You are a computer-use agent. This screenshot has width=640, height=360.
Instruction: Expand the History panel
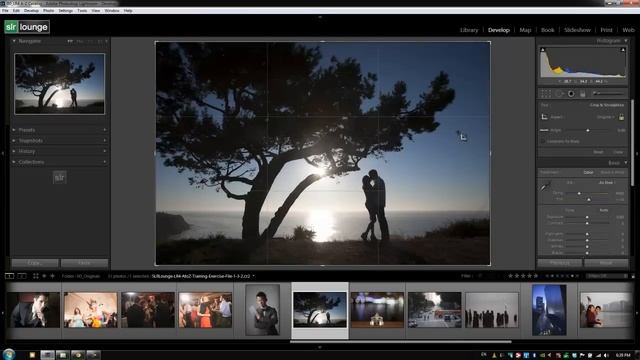[x=14, y=151]
